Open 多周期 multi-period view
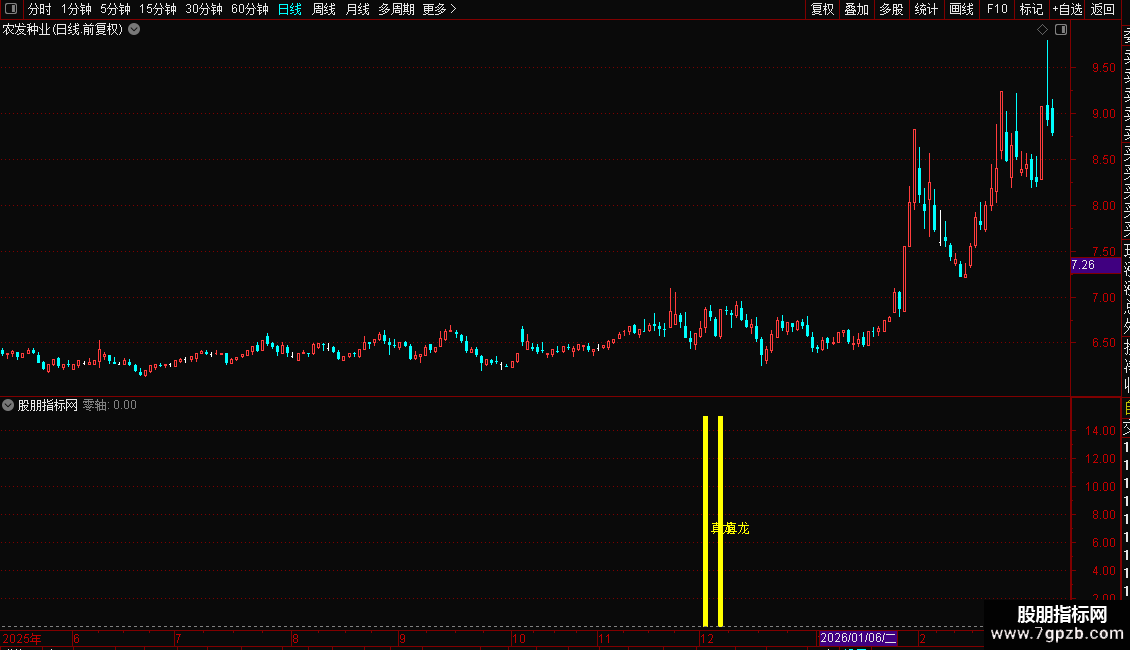This screenshot has height=650, width=1130. click(x=396, y=9)
